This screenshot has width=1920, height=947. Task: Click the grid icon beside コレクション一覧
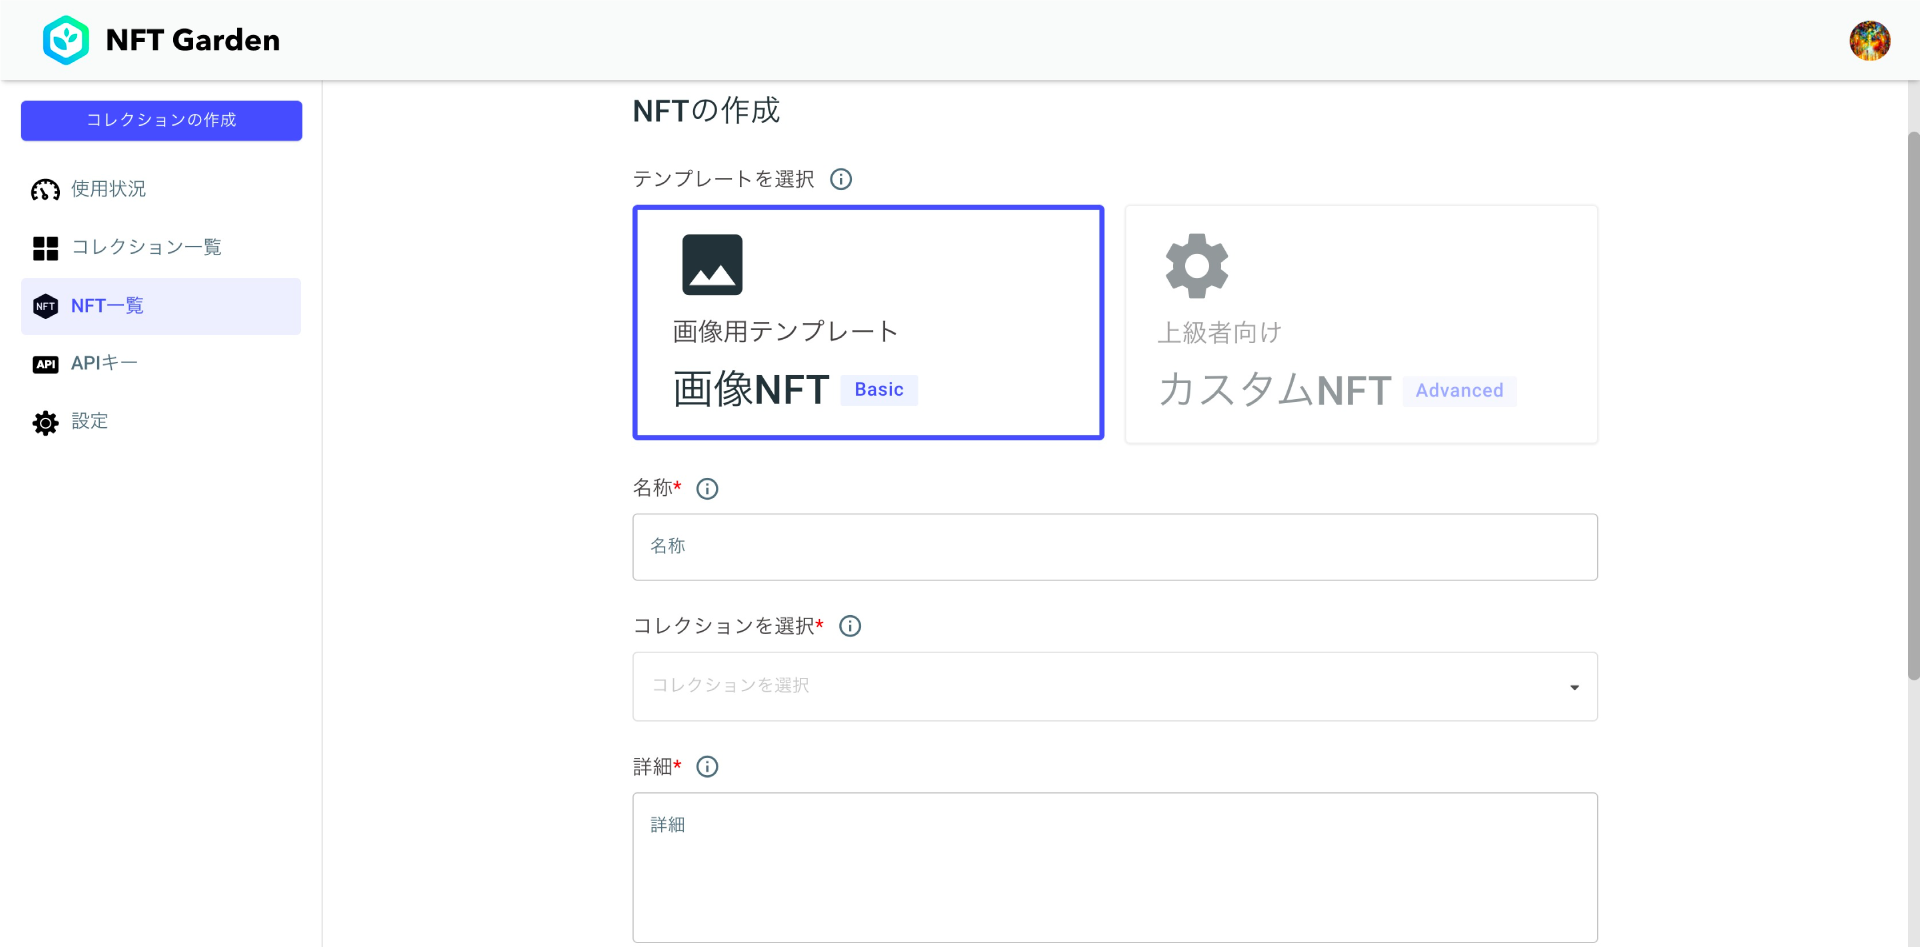pyautogui.click(x=45, y=247)
